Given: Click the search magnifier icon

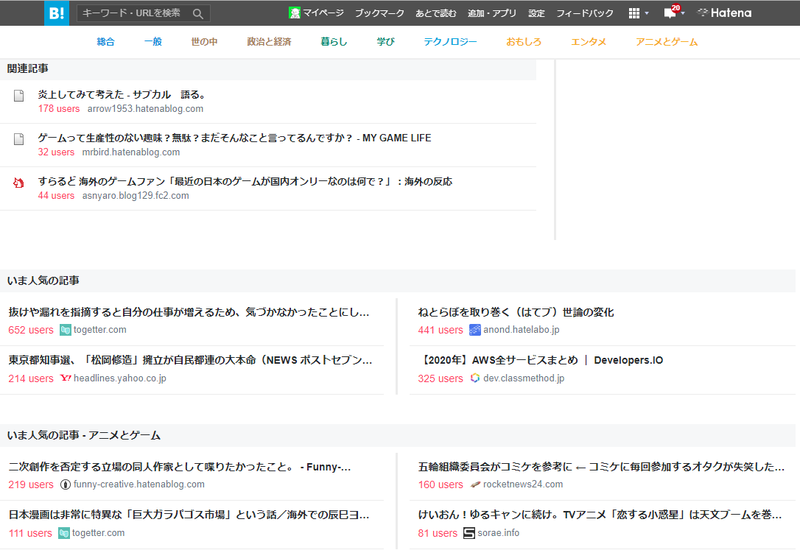Looking at the screenshot, I should [x=198, y=14].
